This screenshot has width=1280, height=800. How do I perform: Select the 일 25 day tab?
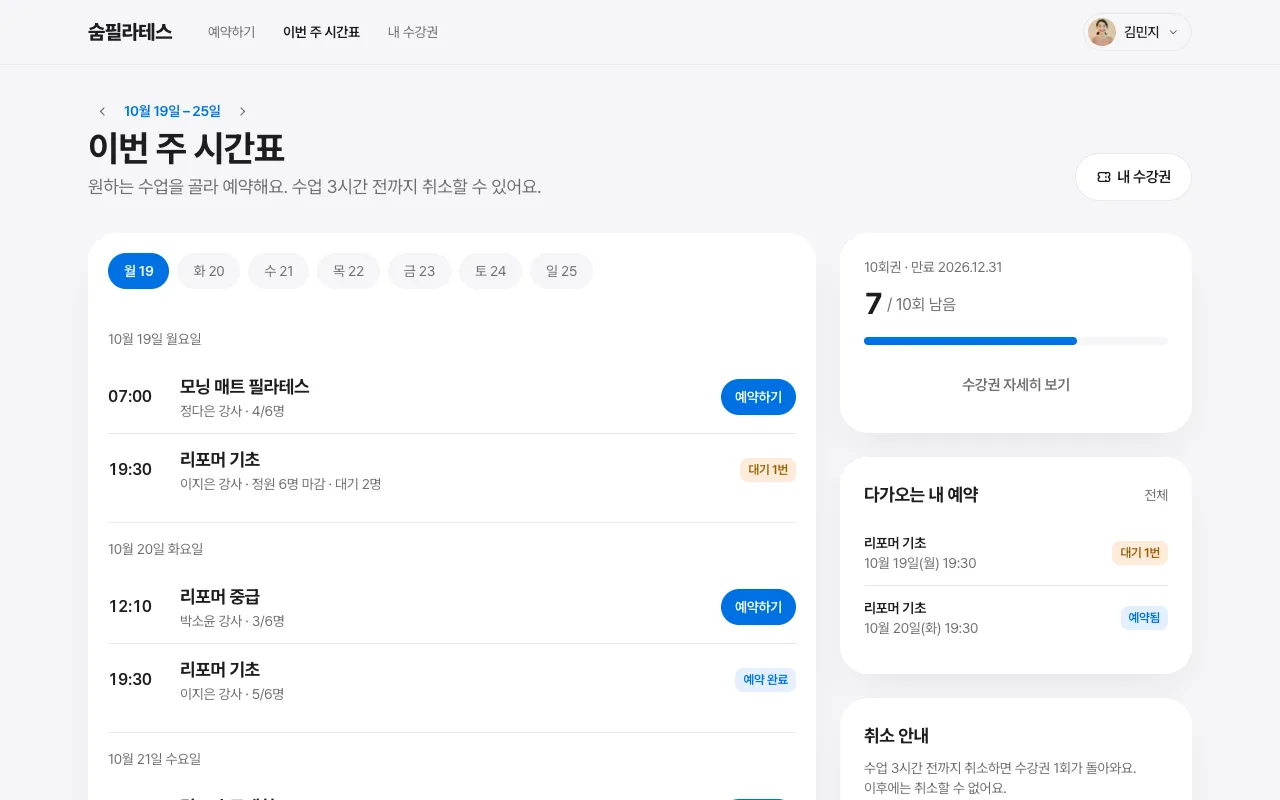(561, 271)
